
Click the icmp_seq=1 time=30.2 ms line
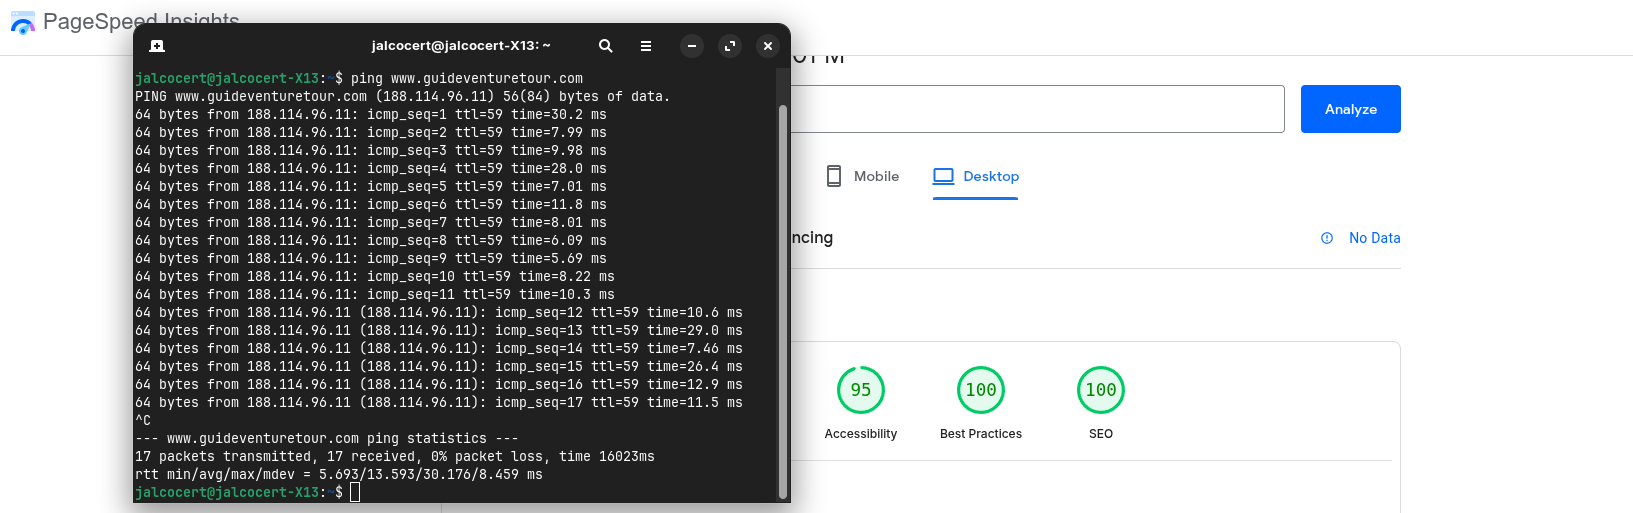(x=371, y=114)
